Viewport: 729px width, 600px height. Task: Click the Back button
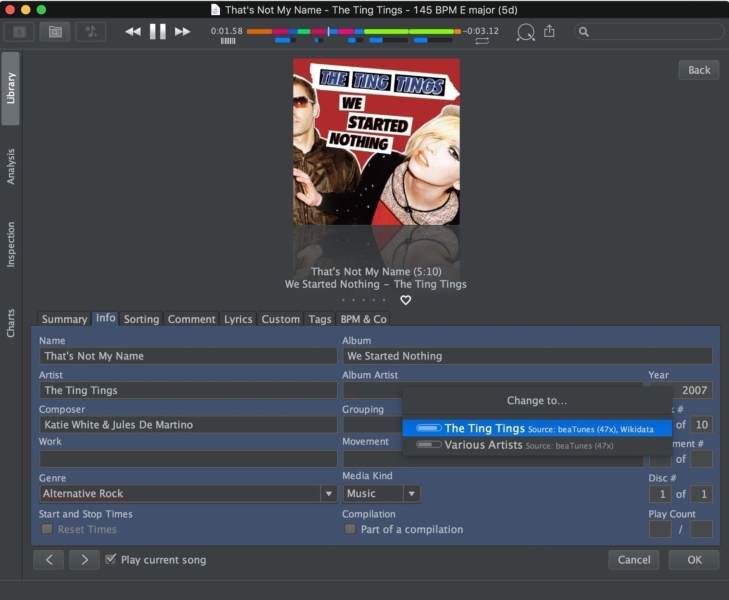pyautogui.click(x=699, y=70)
